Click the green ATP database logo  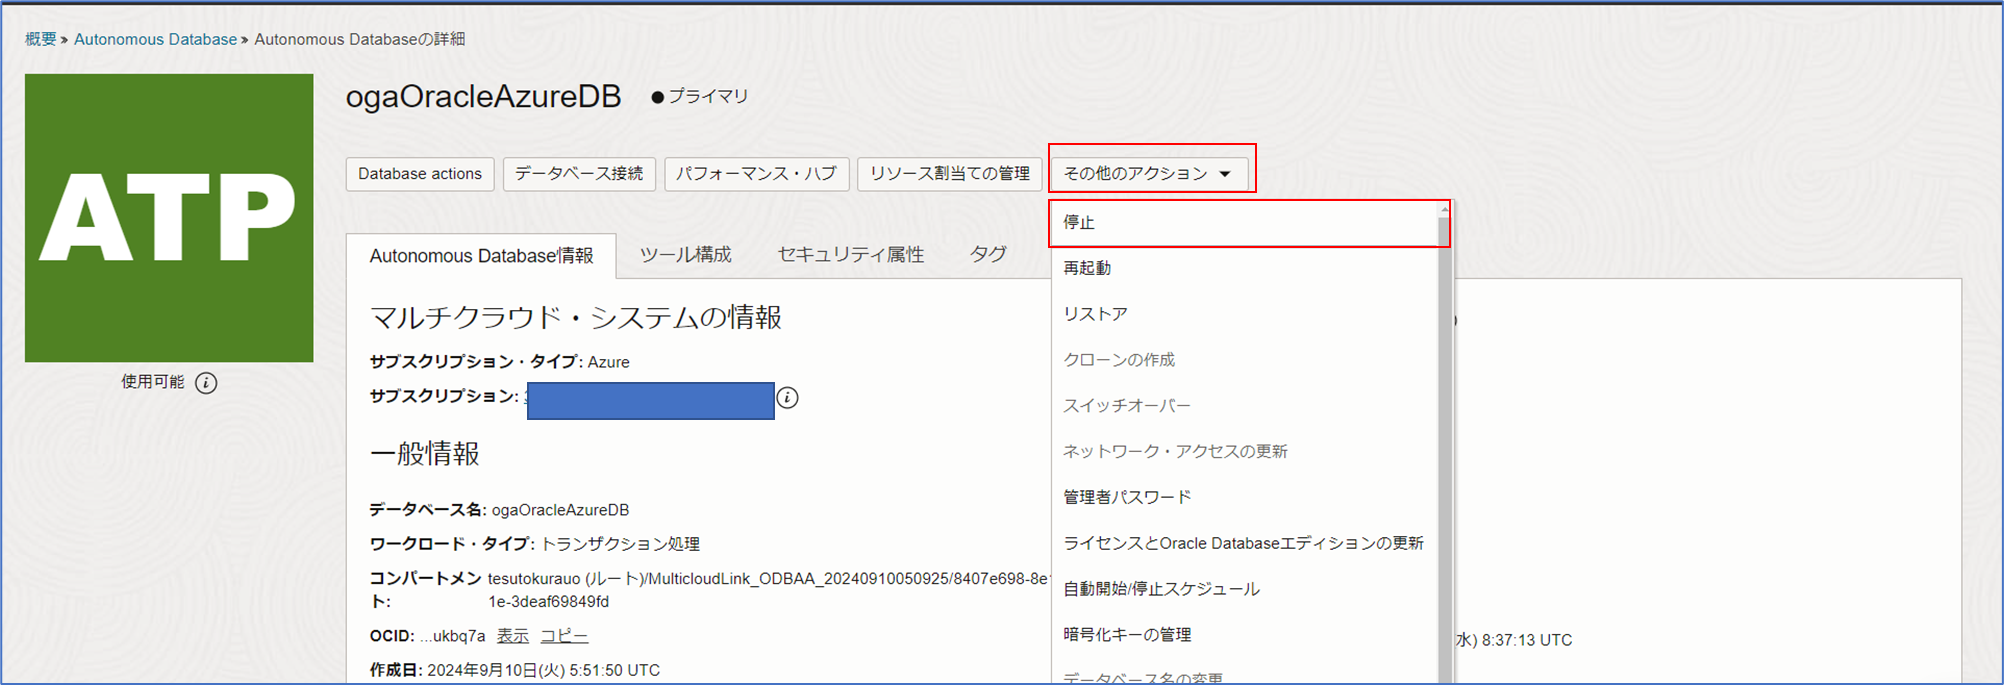pos(169,218)
